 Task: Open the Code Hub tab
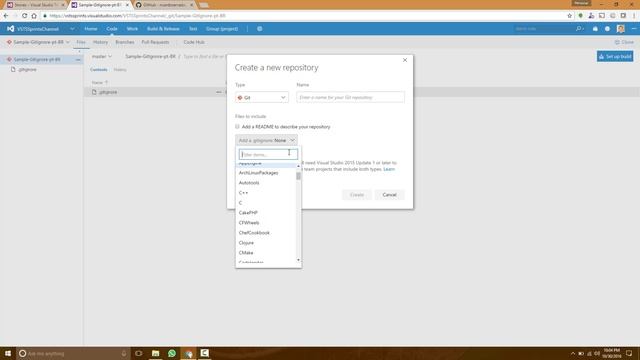click(194, 42)
